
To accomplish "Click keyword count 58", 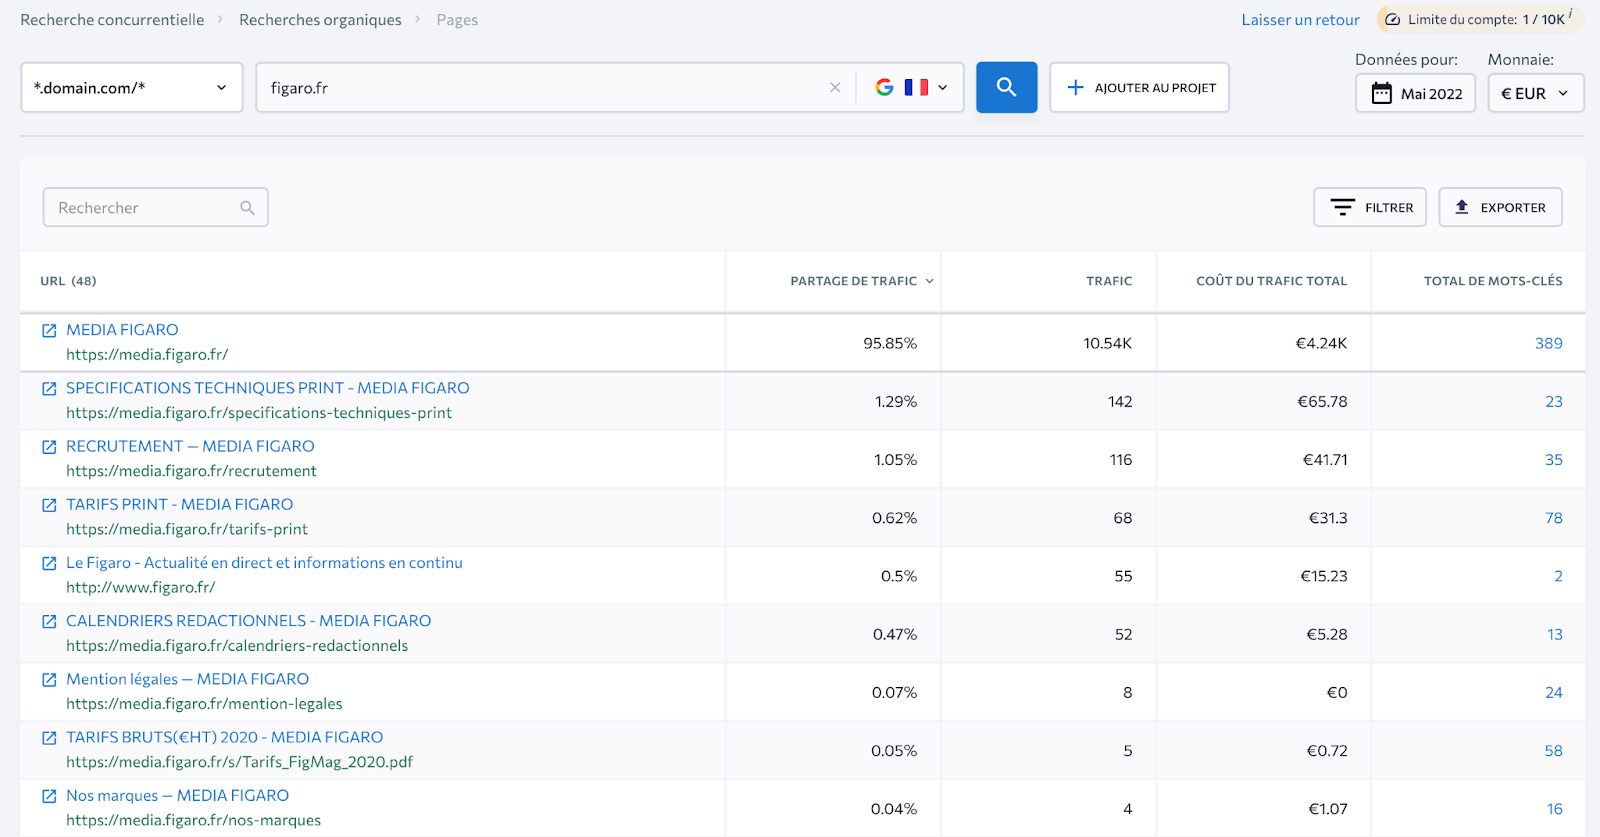I will [x=1553, y=751].
